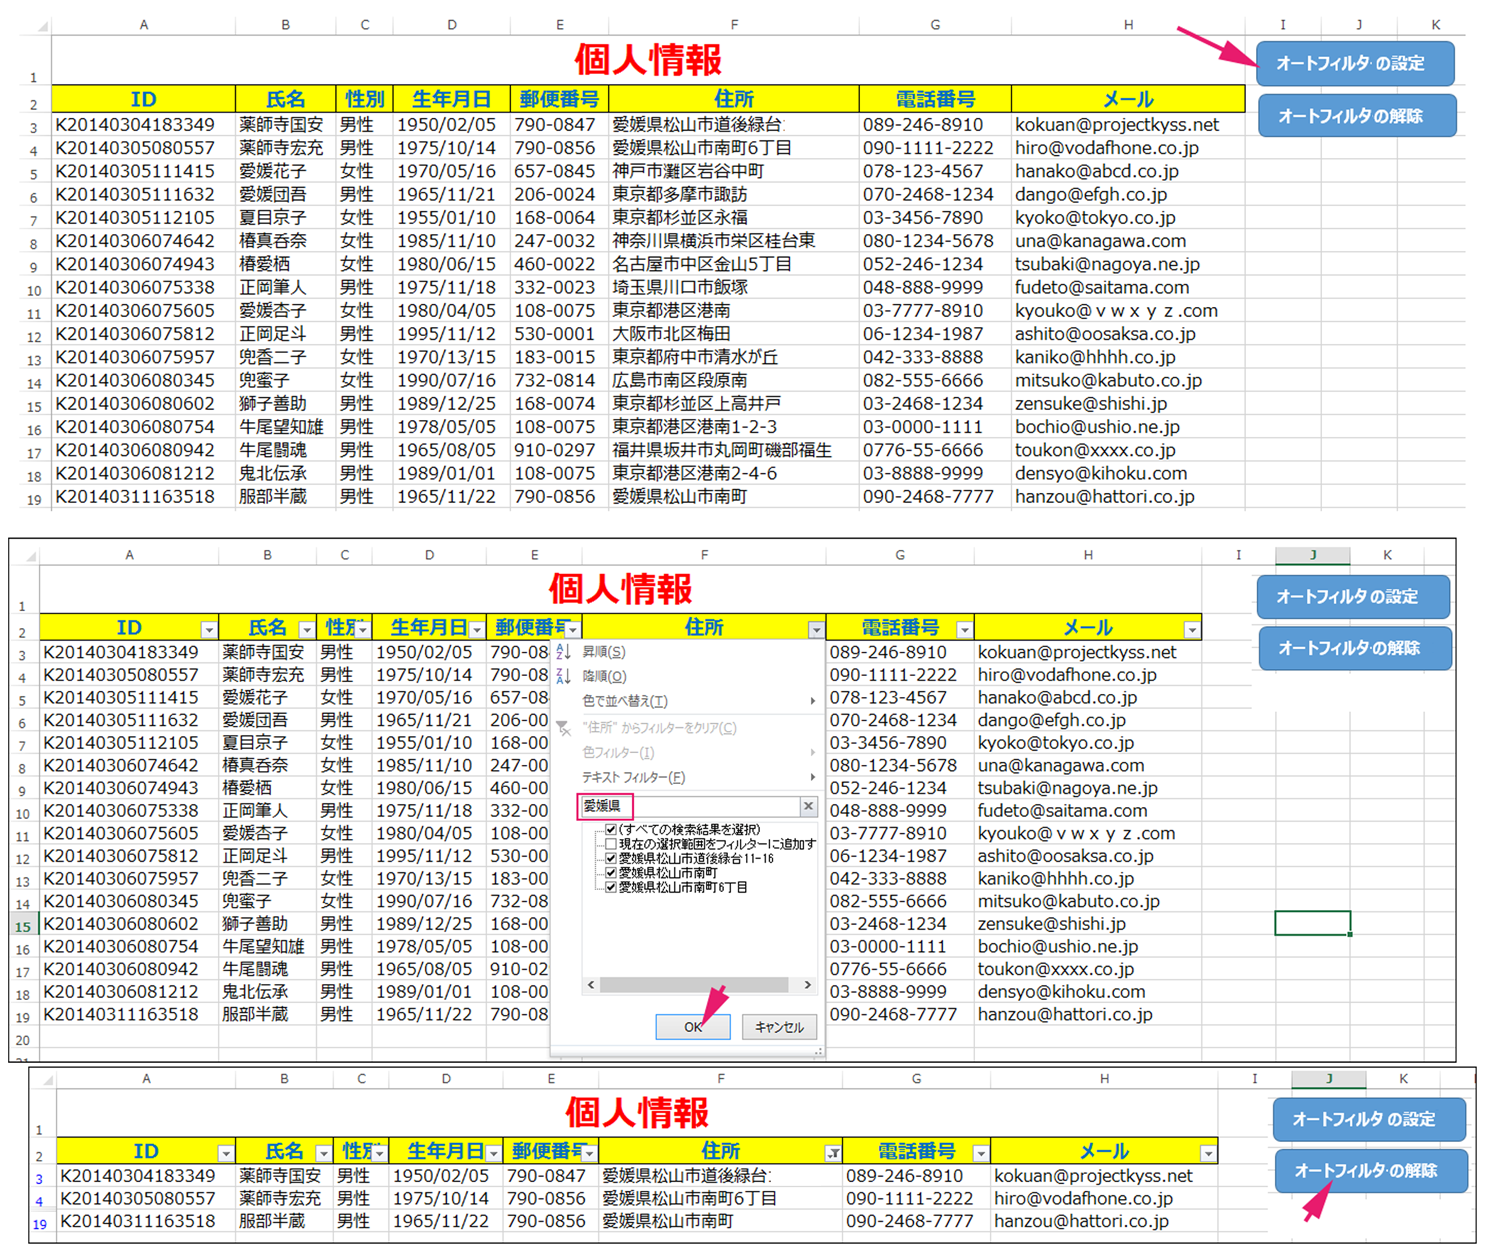Toggle 愛媛県松山市道後緑台11-16 checkbox
This screenshot has width=1500, height=1247.
611,858
